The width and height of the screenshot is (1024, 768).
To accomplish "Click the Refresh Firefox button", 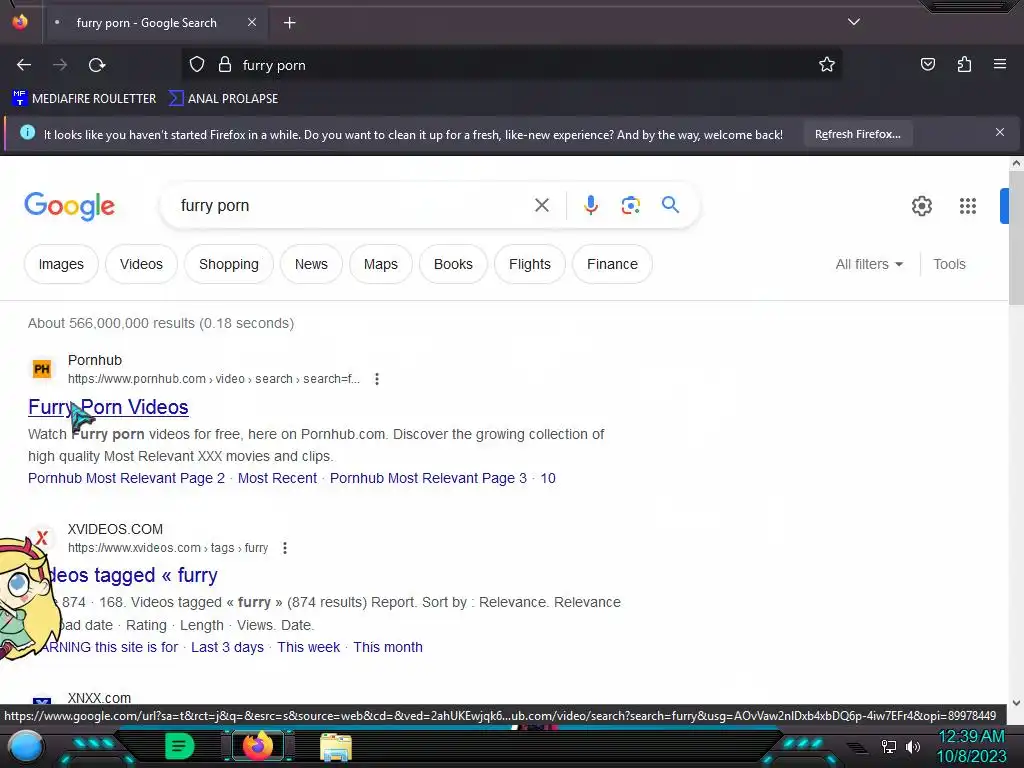I will (x=857, y=134).
